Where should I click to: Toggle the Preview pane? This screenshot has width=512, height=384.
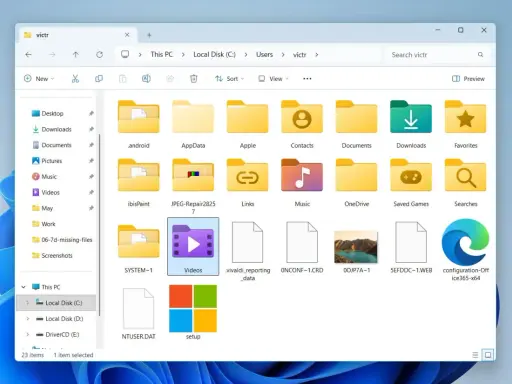(468, 79)
